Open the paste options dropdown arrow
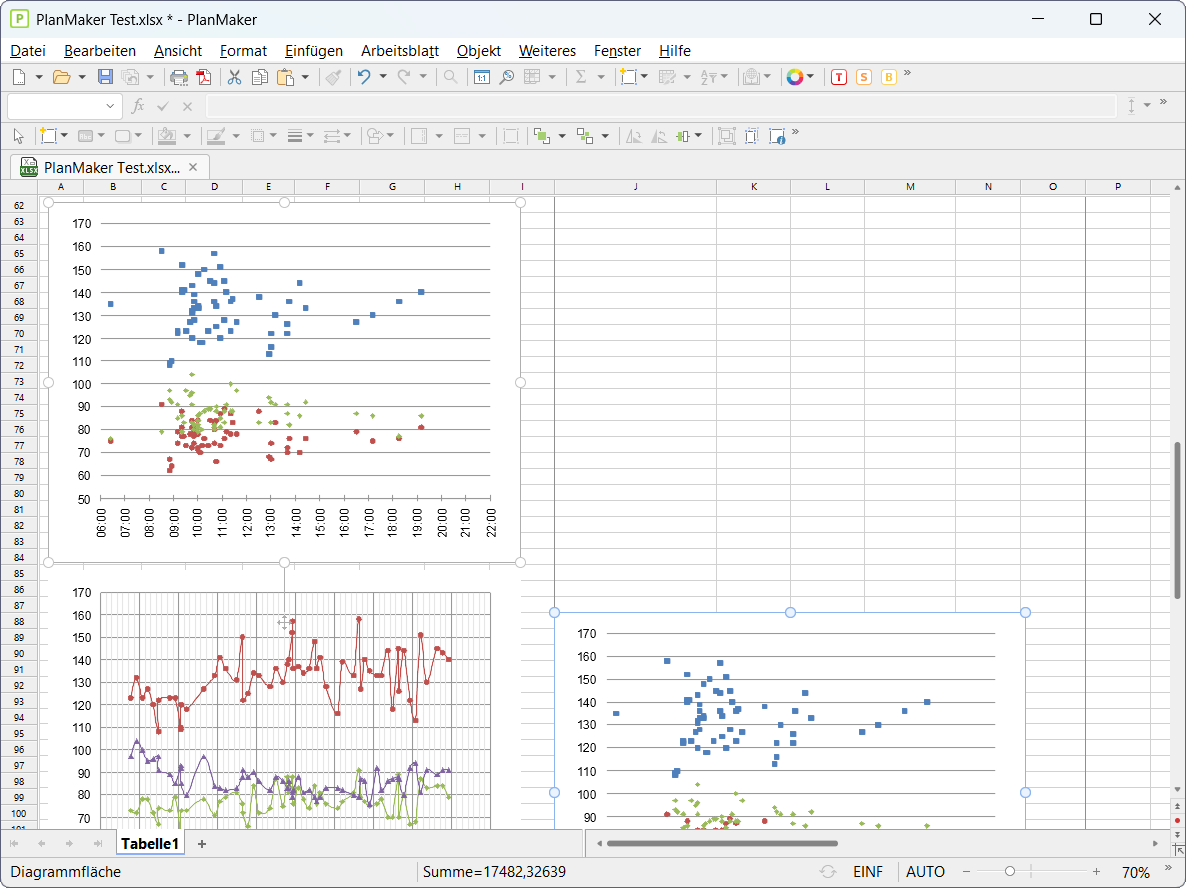Viewport: 1186px width, 888px height. tap(305, 77)
